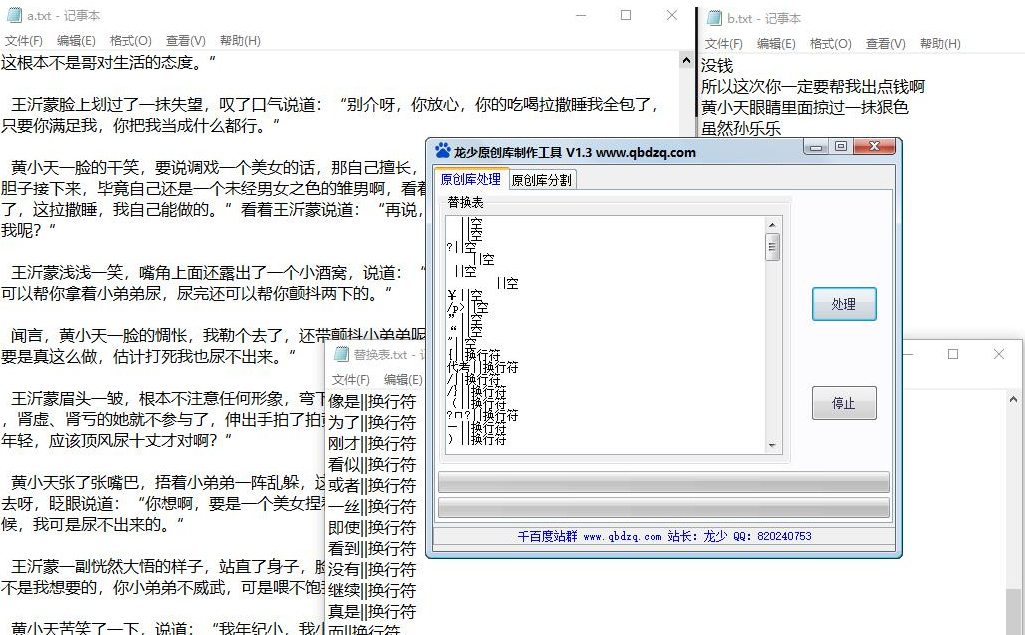The width and height of the screenshot is (1025, 635).
Task: Open 查看(V) menu in b.txt Notepad
Action: pos(885,44)
